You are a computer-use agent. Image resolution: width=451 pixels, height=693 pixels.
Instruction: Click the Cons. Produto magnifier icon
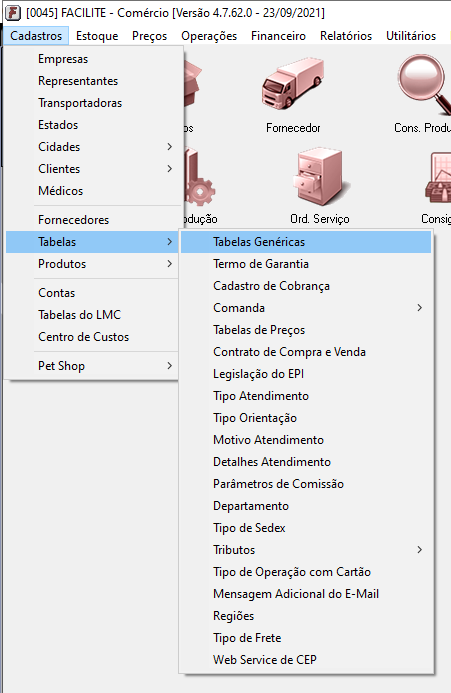point(425,84)
